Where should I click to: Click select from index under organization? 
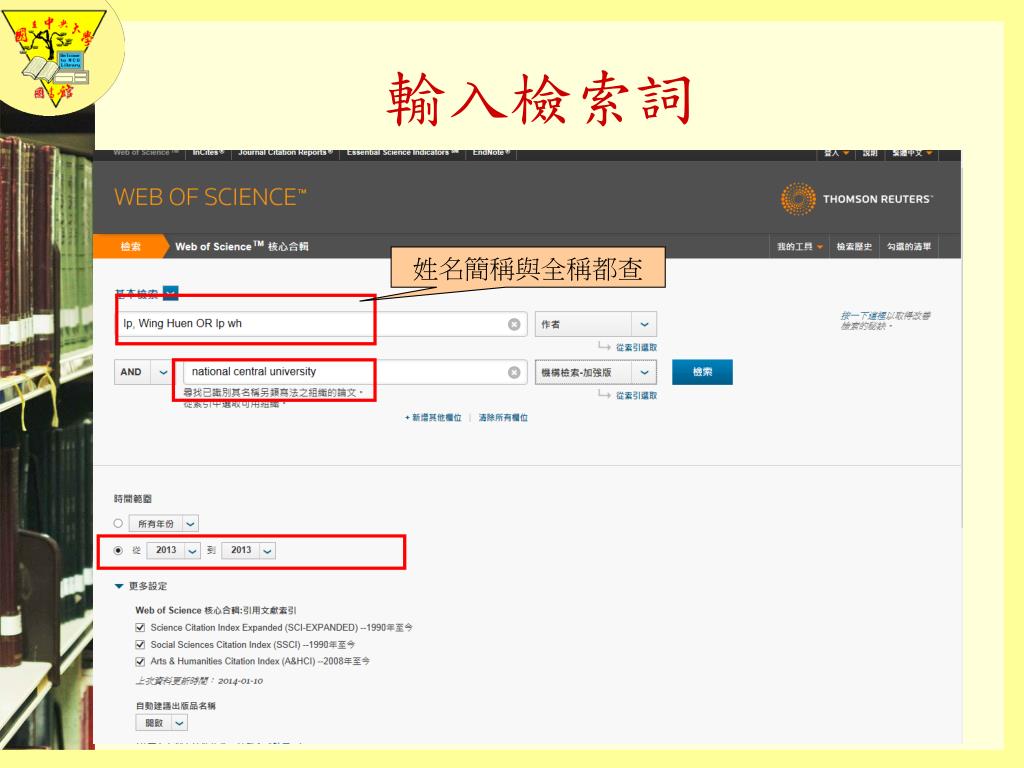click(636, 396)
